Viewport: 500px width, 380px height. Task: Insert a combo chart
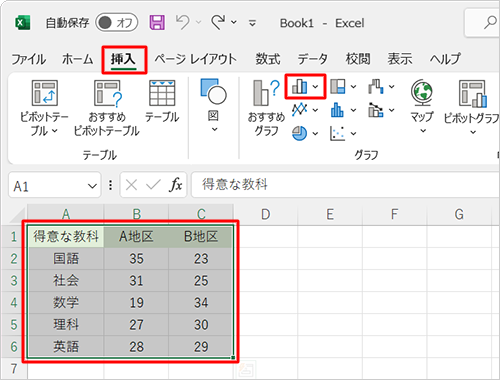381,110
